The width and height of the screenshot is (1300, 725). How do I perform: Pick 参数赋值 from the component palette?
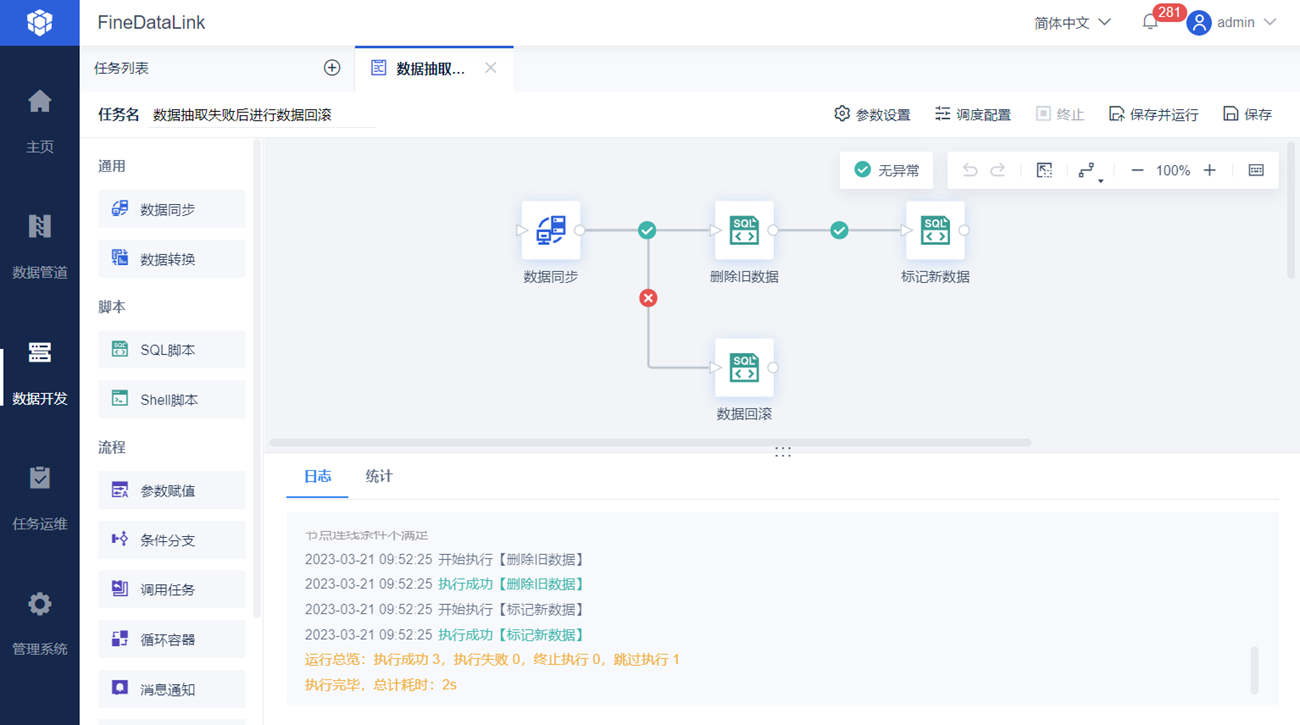pos(172,490)
